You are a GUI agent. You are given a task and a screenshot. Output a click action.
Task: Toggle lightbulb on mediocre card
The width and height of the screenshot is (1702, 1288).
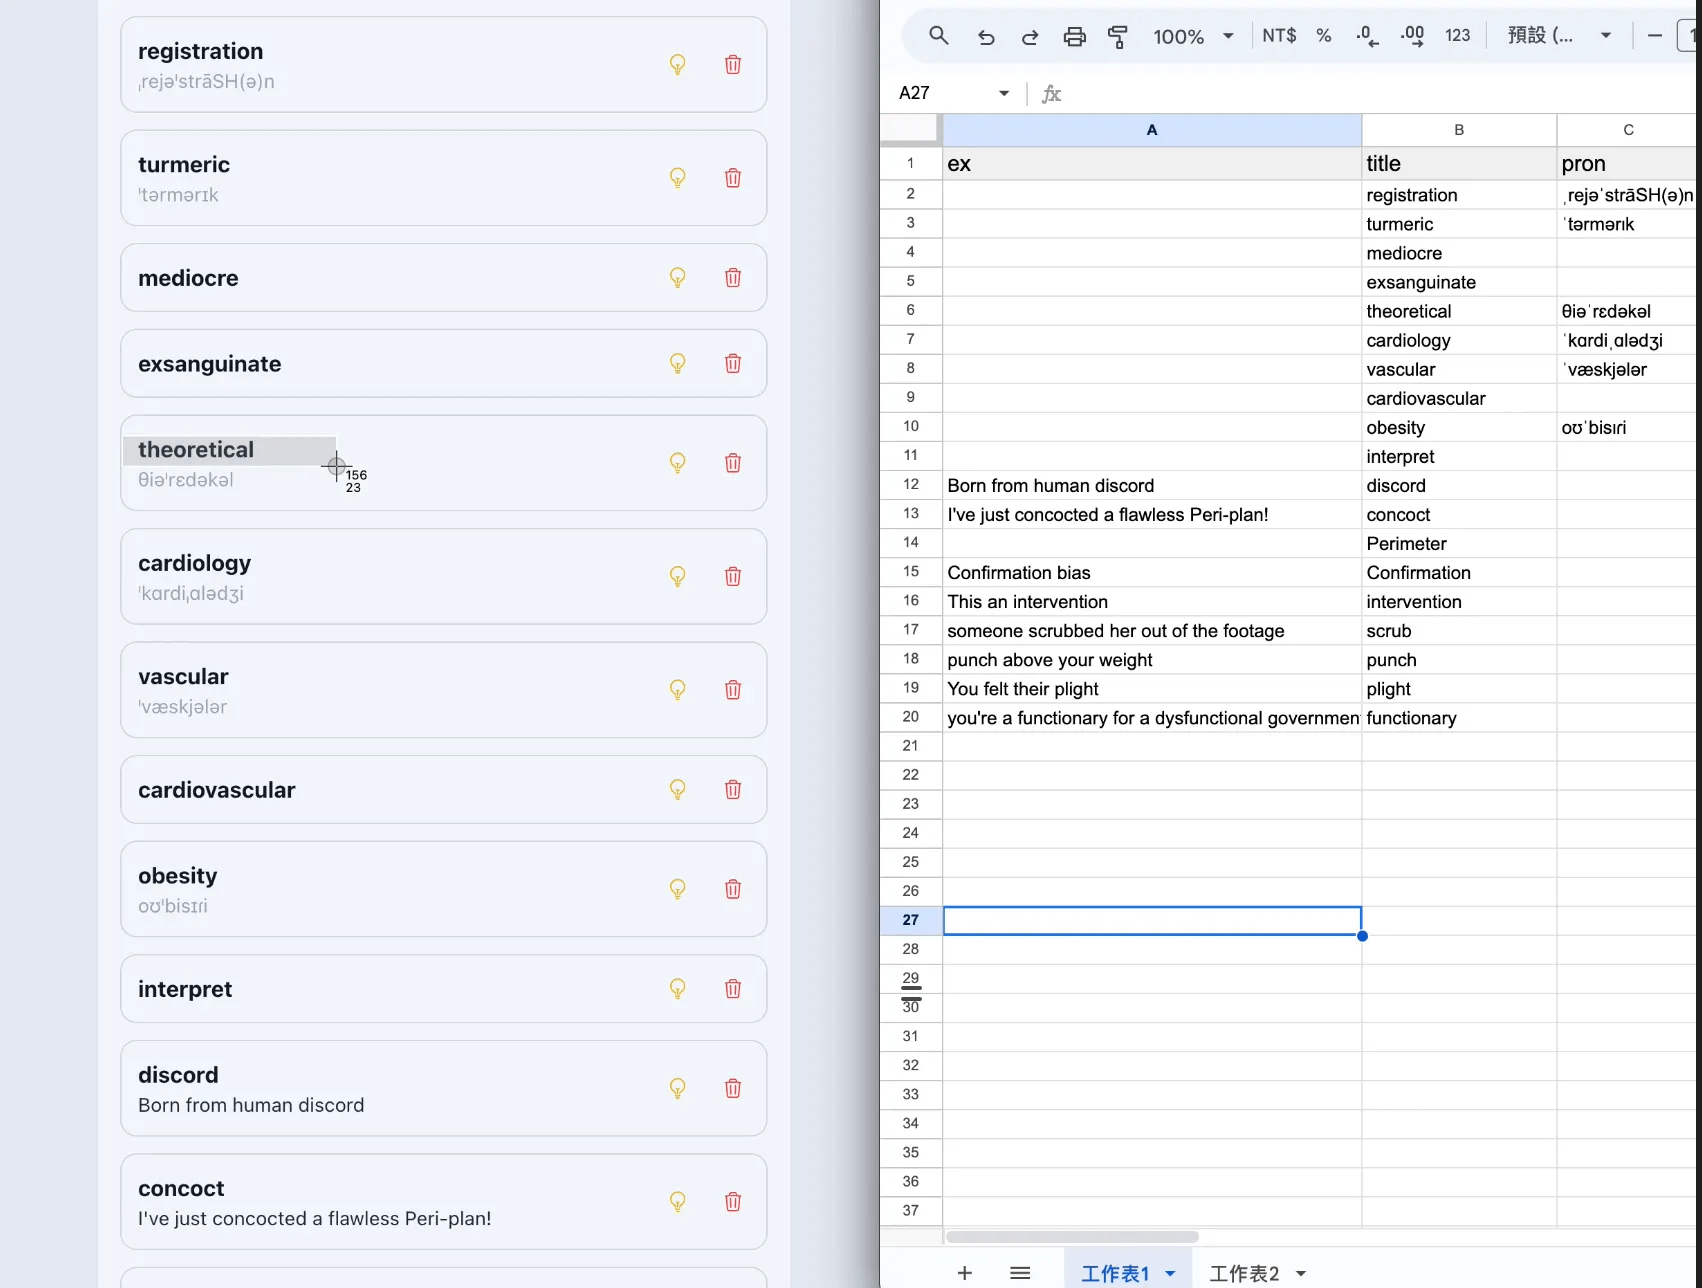(677, 278)
